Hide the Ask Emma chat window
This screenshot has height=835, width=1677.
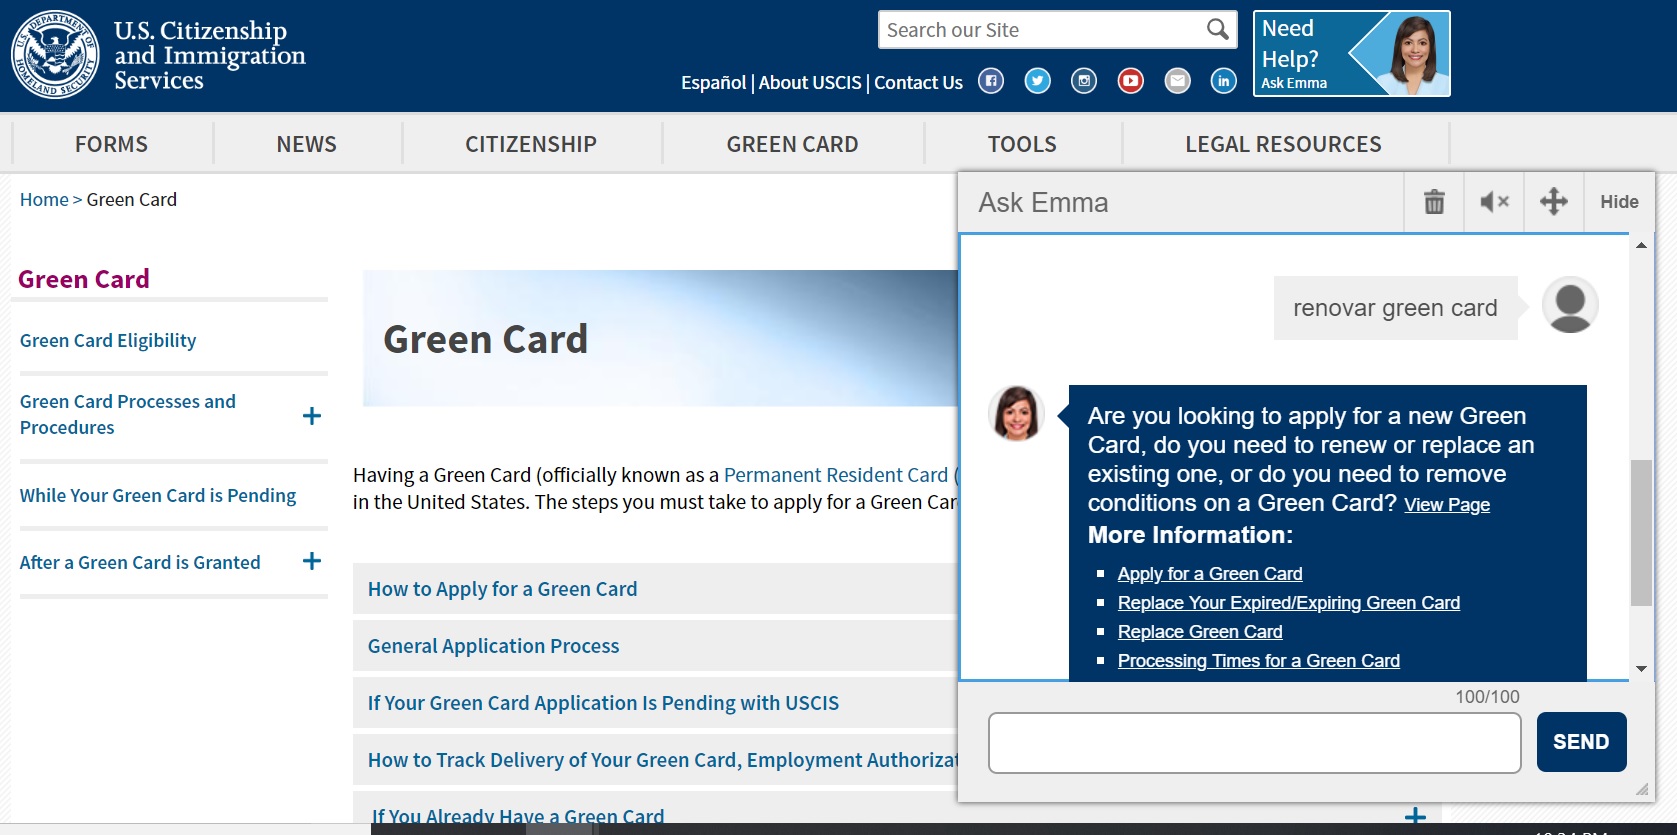tap(1619, 202)
